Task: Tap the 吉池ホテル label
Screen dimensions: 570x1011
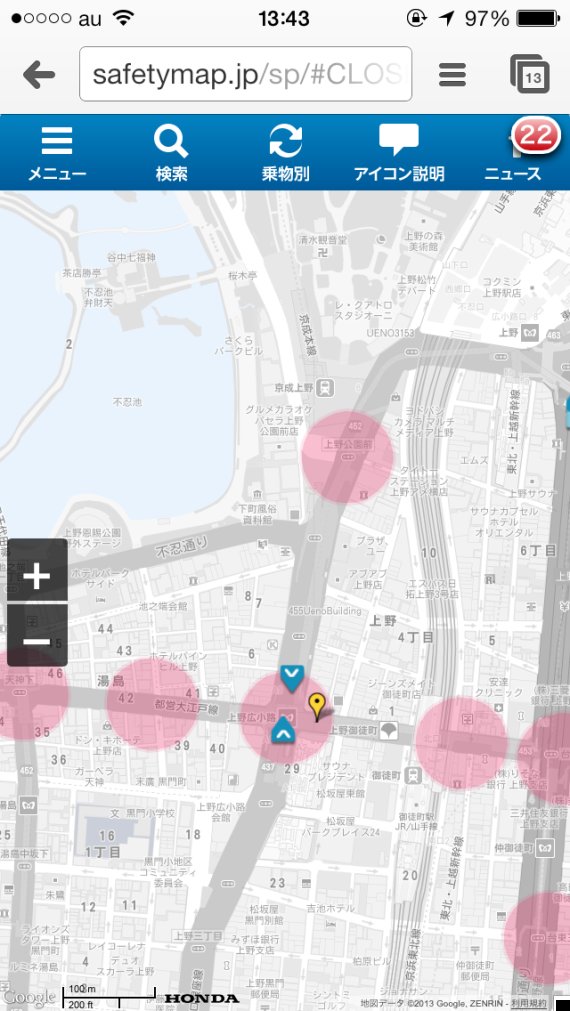Action: click(330, 907)
